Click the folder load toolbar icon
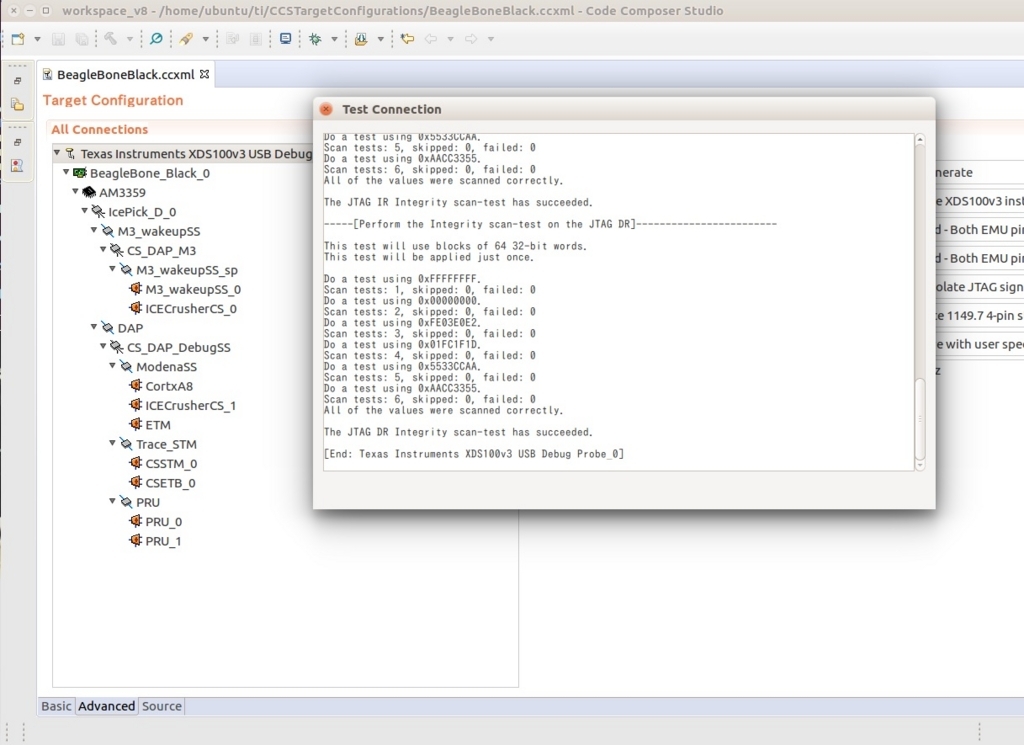The height and width of the screenshot is (745, 1024). pos(361,39)
